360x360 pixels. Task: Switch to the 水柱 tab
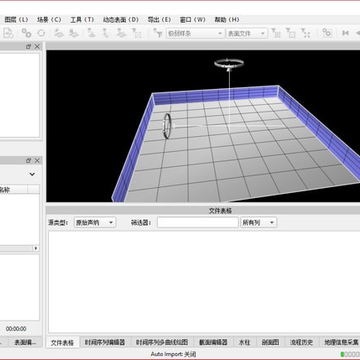245,342
